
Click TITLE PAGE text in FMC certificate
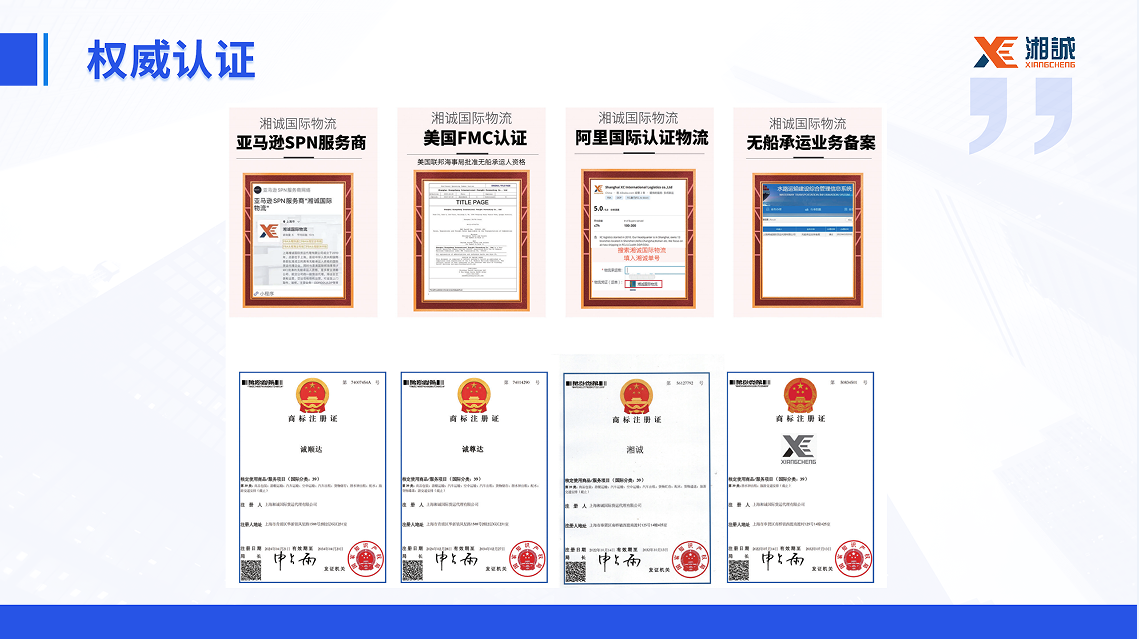(x=471, y=203)
